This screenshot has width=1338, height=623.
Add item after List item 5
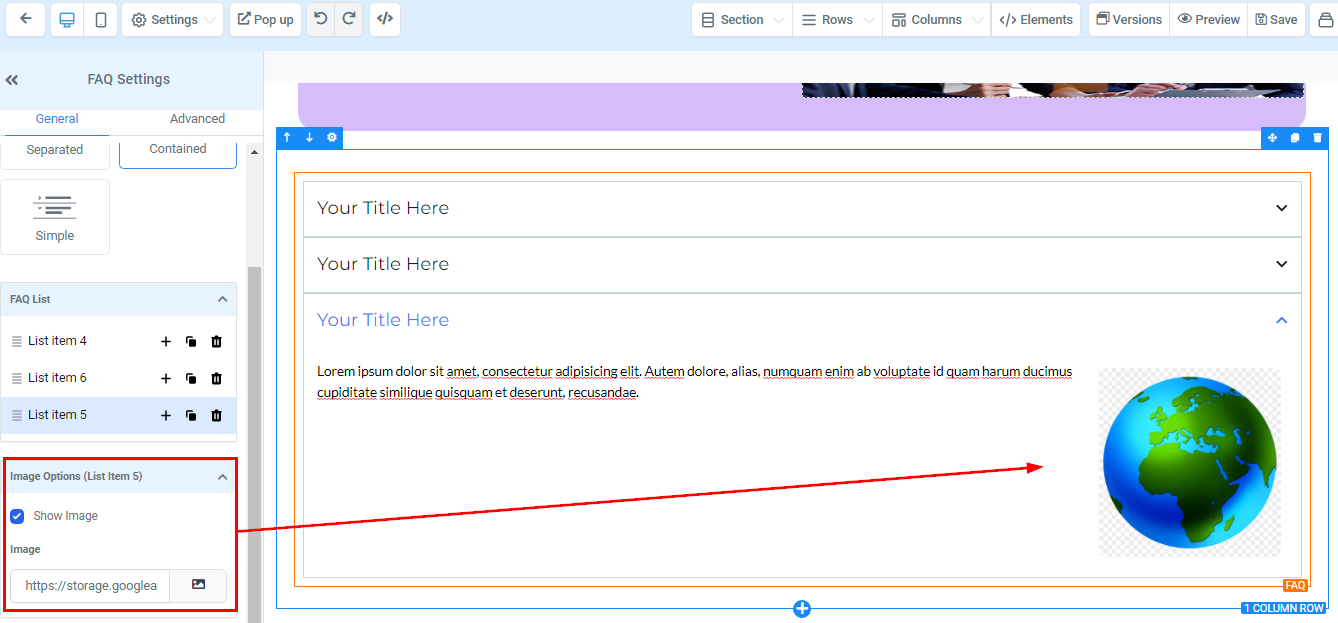tap(166, 416)
